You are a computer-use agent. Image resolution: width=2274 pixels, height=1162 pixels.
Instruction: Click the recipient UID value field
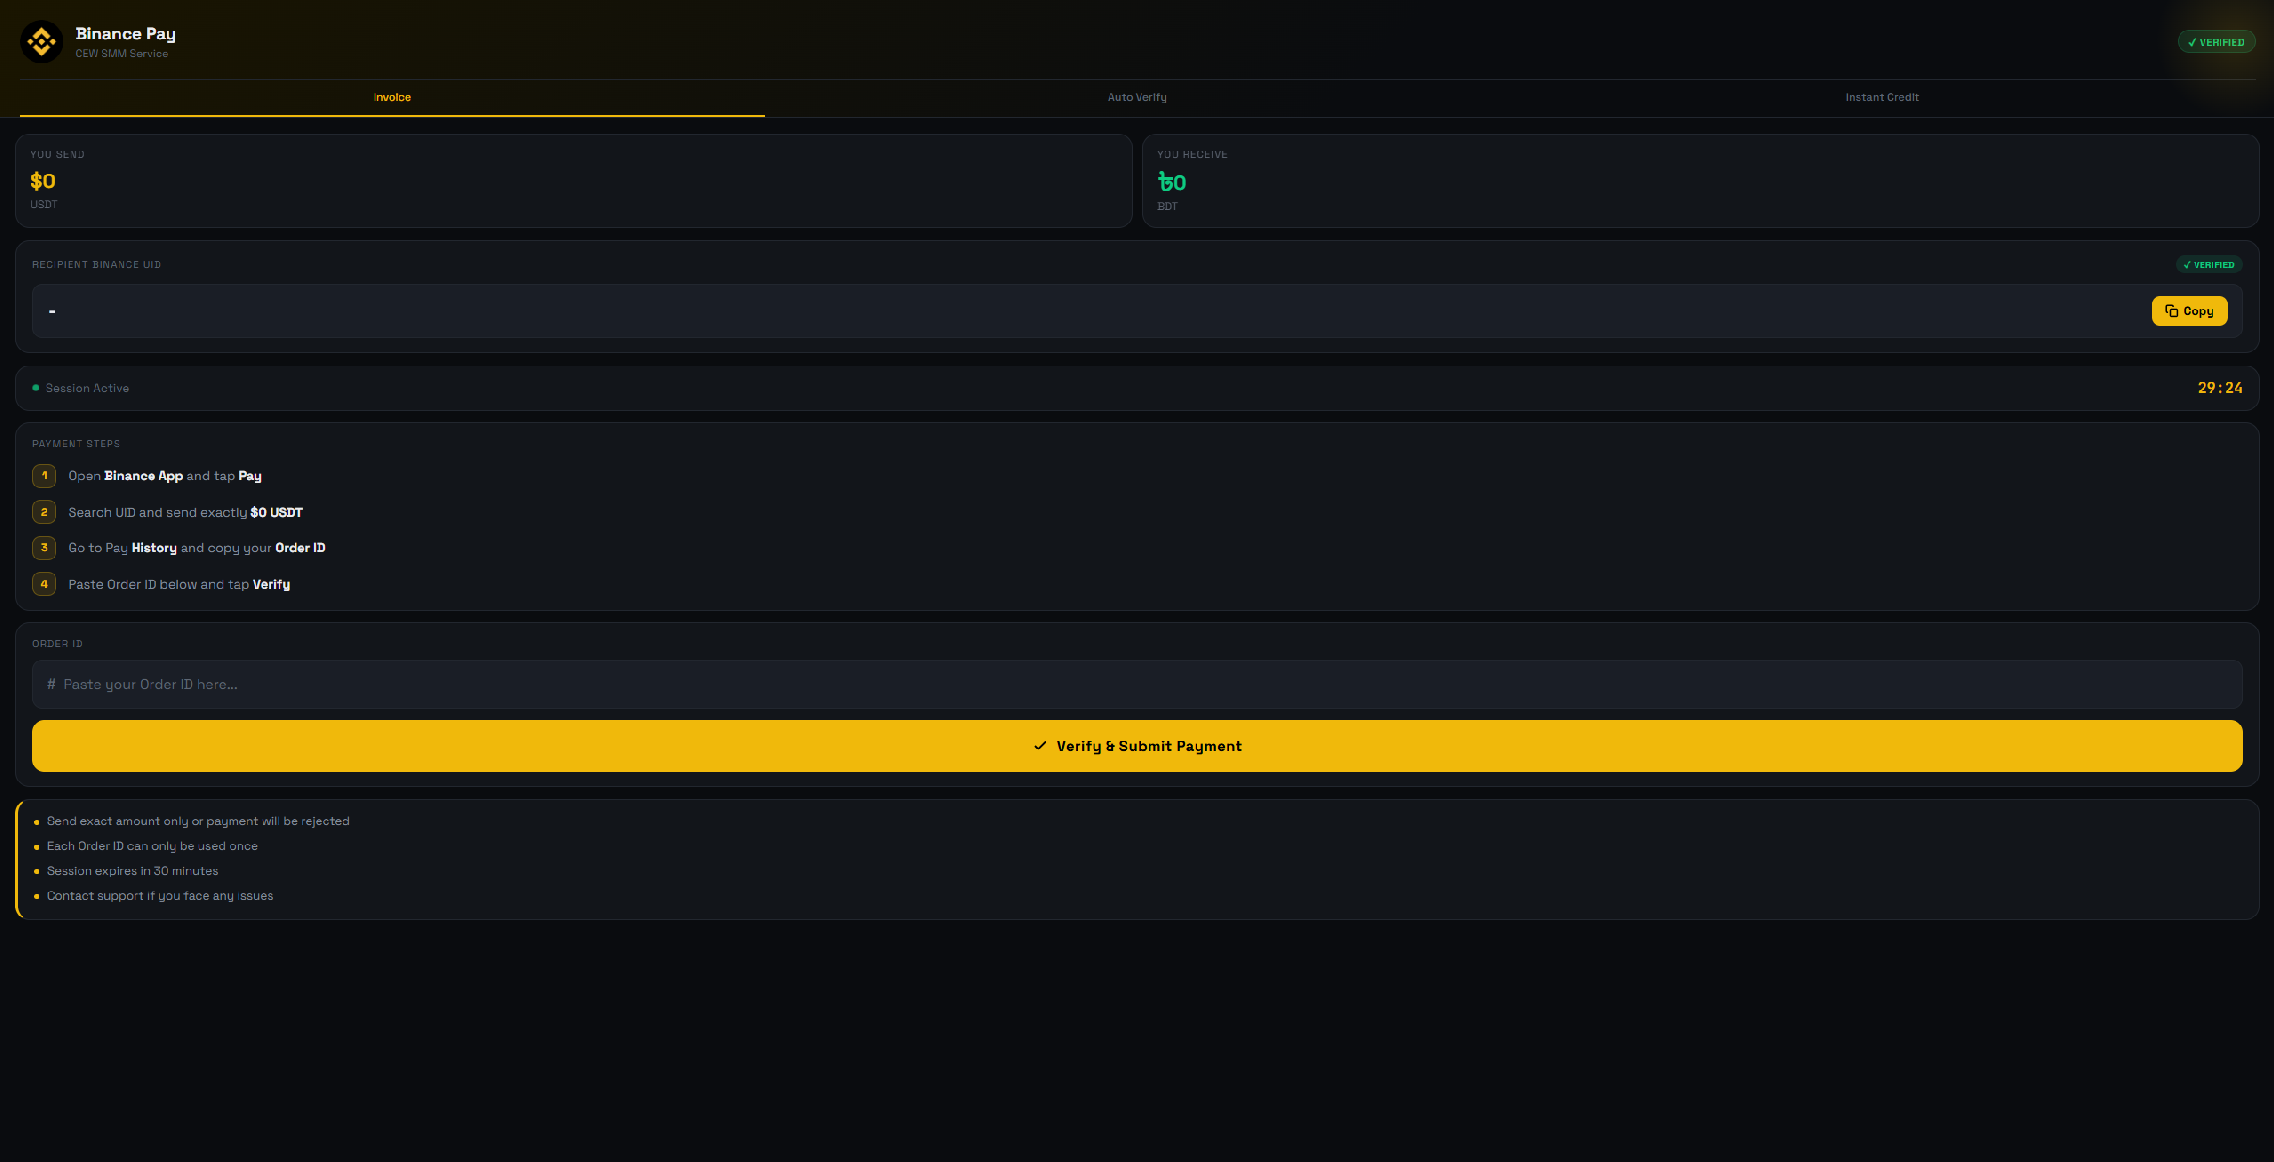[x=1137, y=311]
